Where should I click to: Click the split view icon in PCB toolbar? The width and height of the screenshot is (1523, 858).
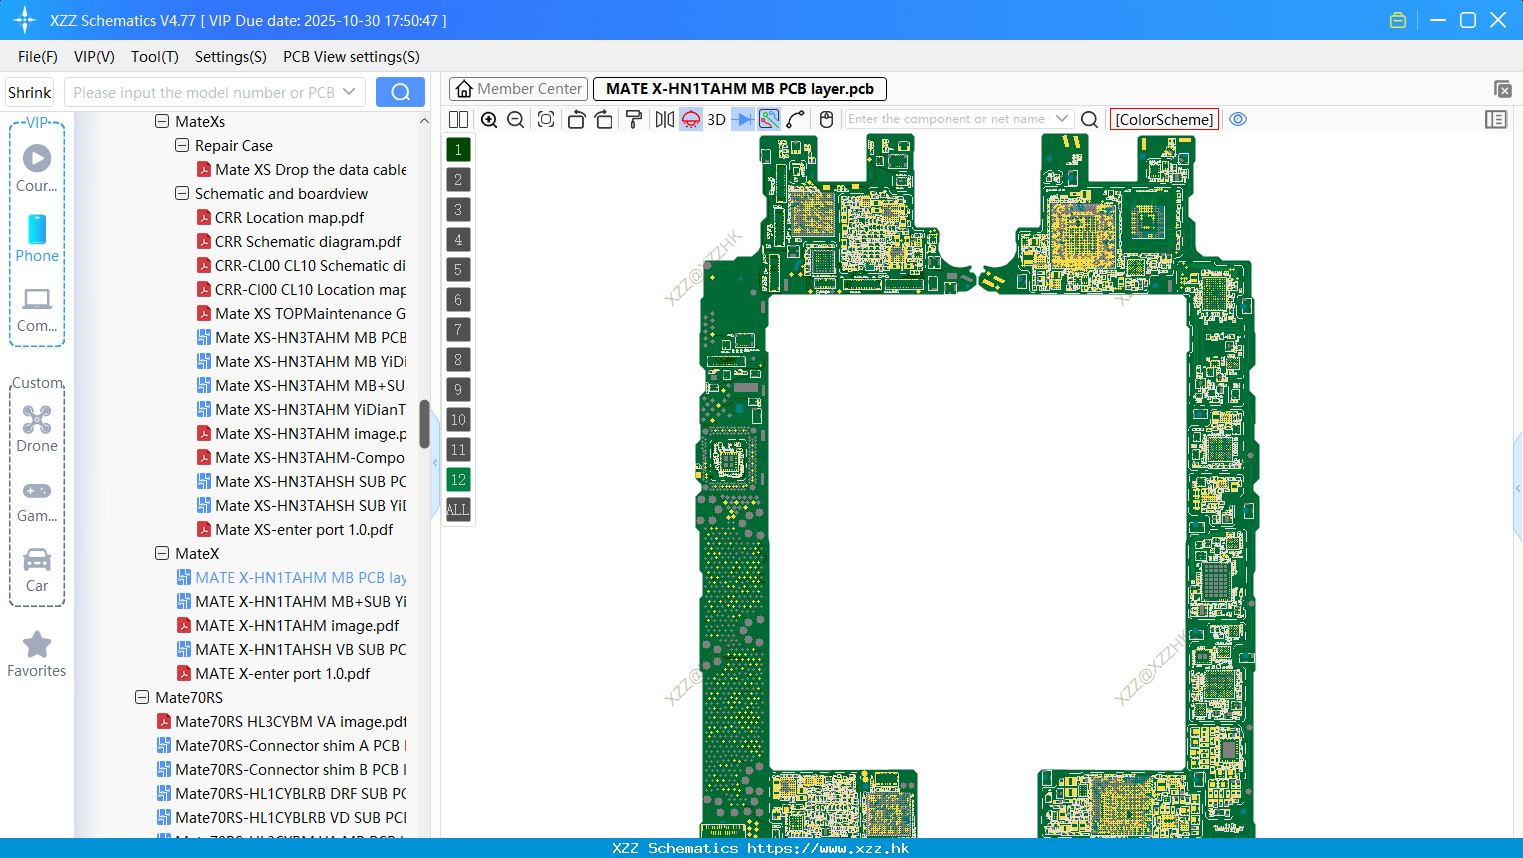point(458,119)
